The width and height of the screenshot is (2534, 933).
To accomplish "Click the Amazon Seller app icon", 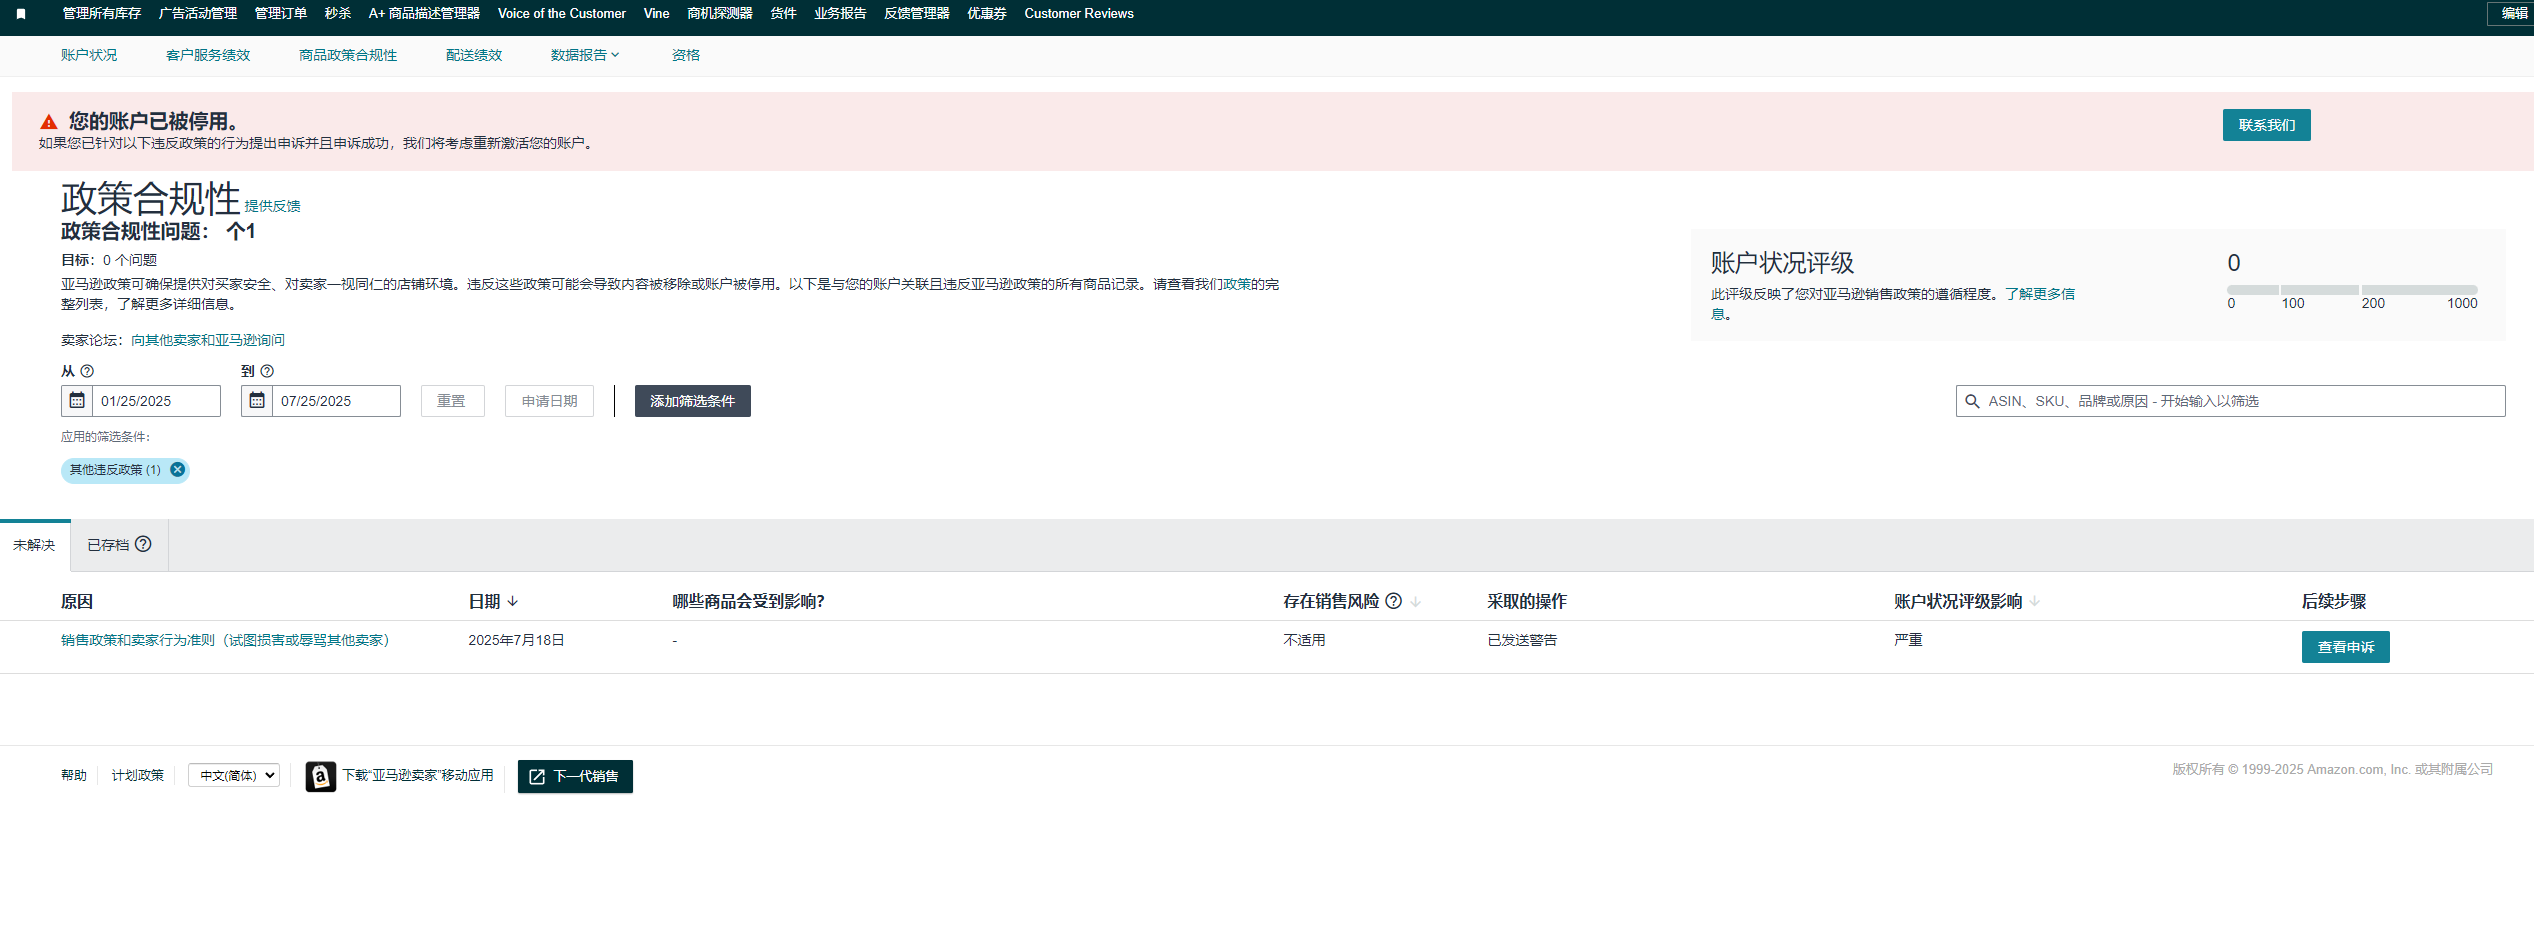I will point(320,776).
